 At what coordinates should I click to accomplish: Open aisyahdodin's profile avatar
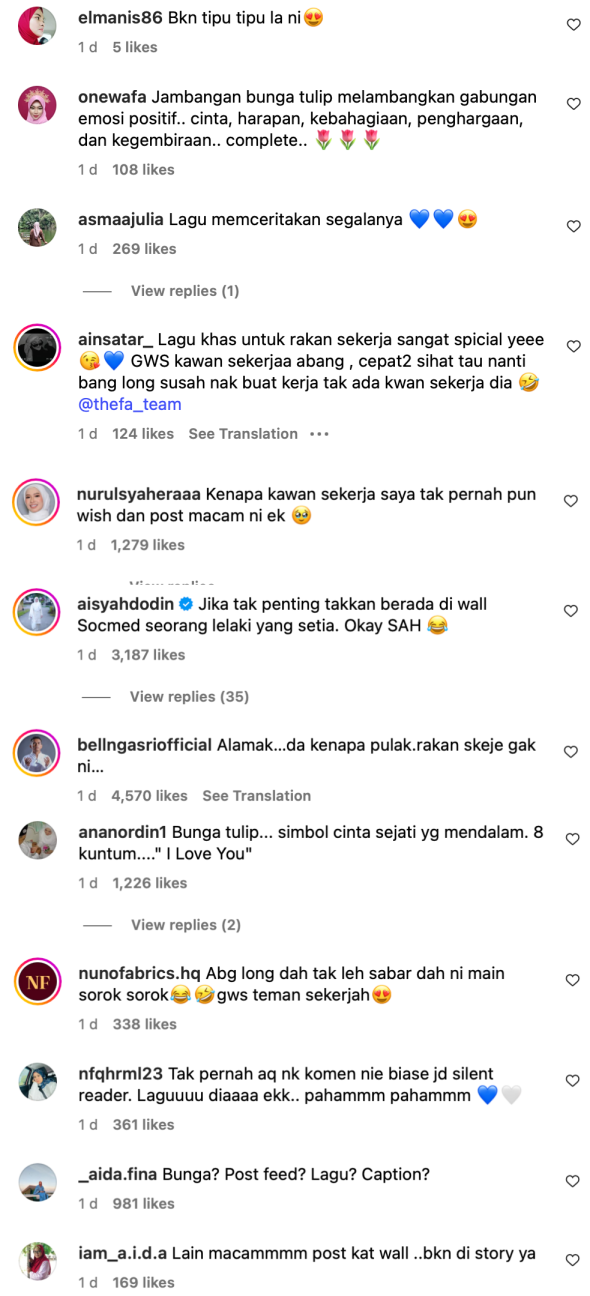37,612
